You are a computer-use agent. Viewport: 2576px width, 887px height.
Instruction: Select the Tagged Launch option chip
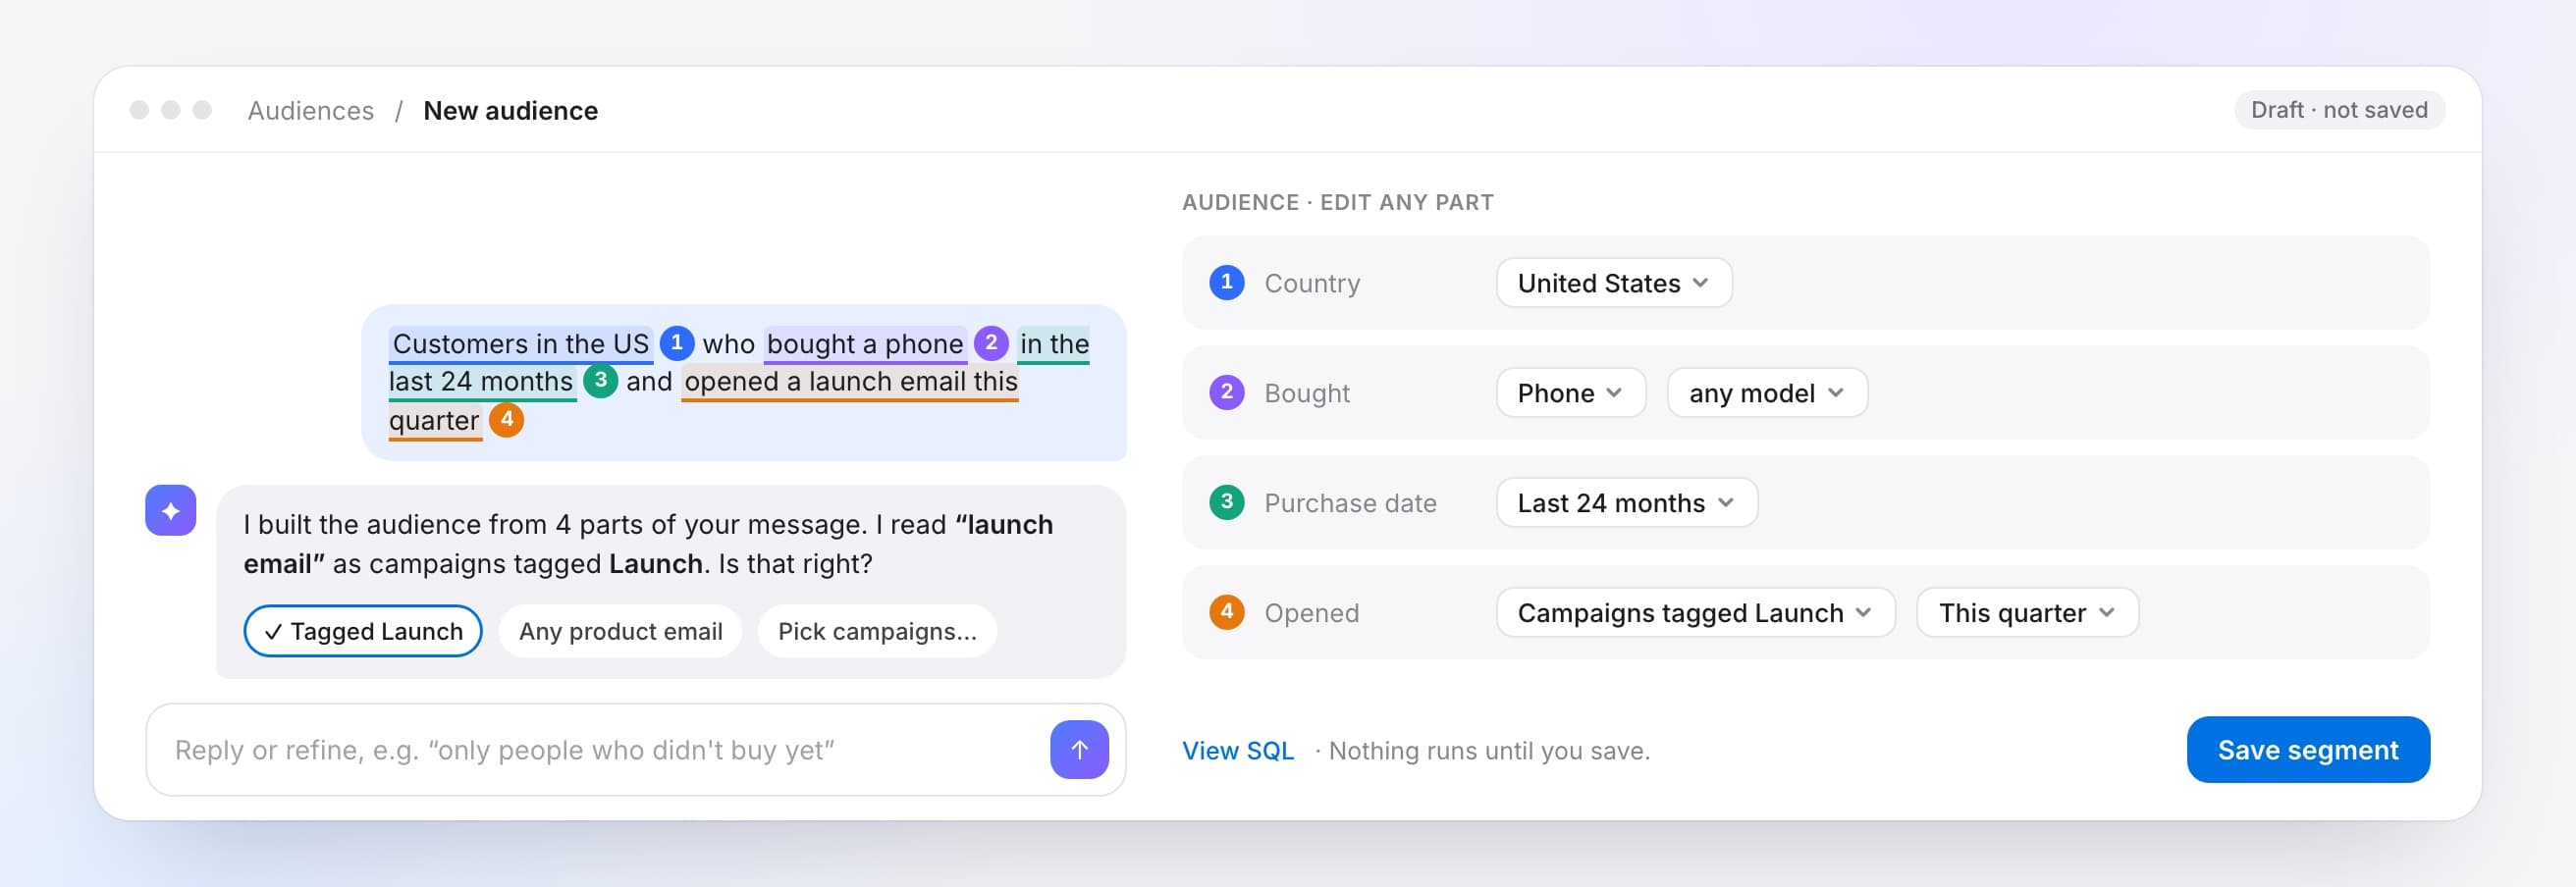[363, 631]
